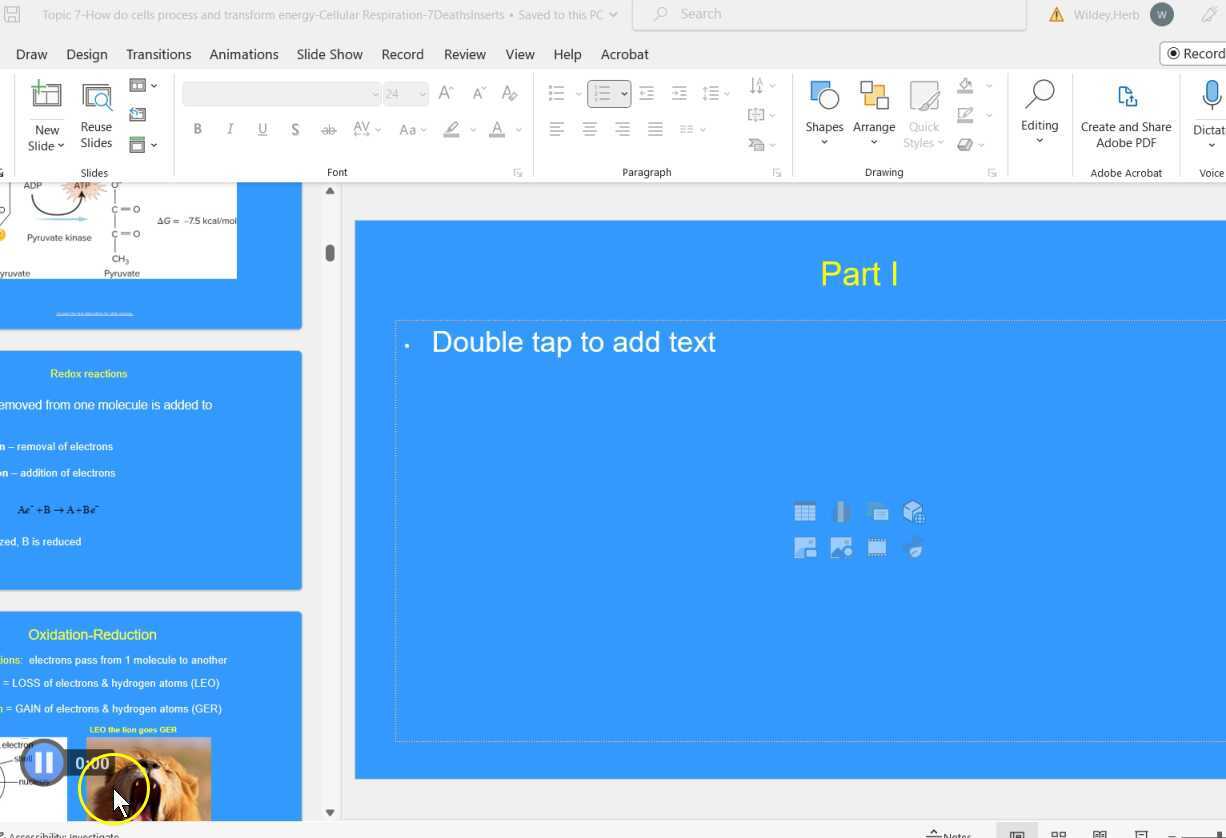Click the Reset slide icon
Viewport: 1226px width, 838px height.
point(138,114)
